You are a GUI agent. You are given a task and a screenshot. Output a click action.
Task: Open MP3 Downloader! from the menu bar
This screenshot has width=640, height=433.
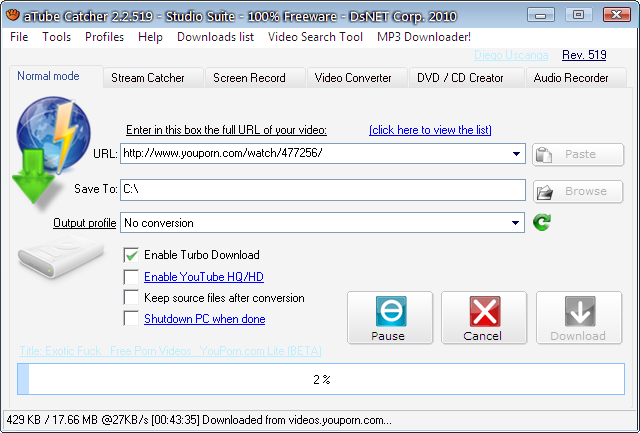point(424,37)
